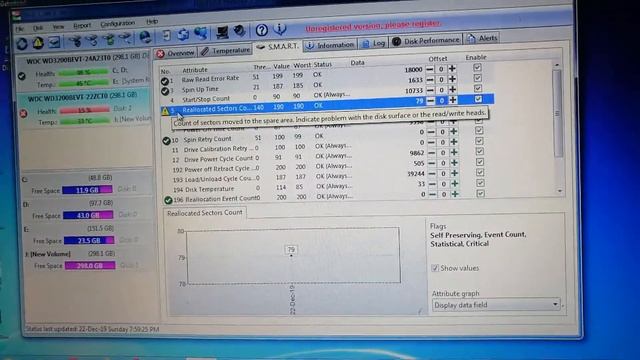Click check mark icon on Reallocation Event Count
The image size is (640, 360).
168,200
